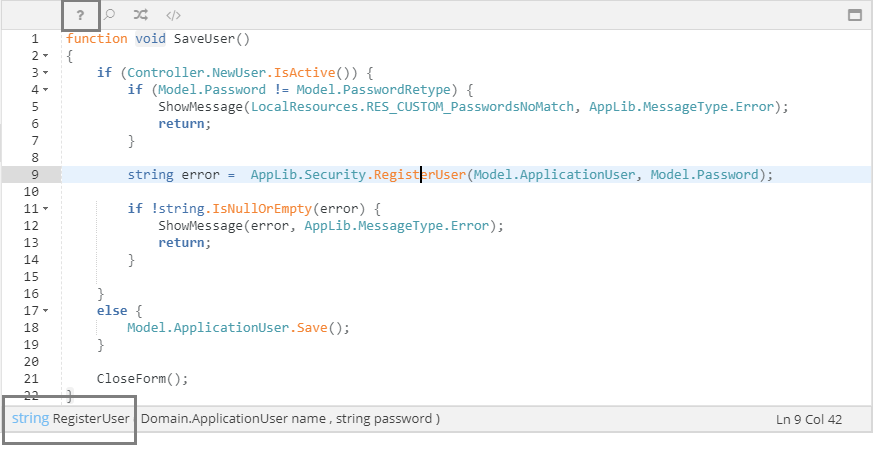873x450 pixels.
Task: Click the Ln 9 Col 42 status indicator
Action: click(x=809, y=418)
